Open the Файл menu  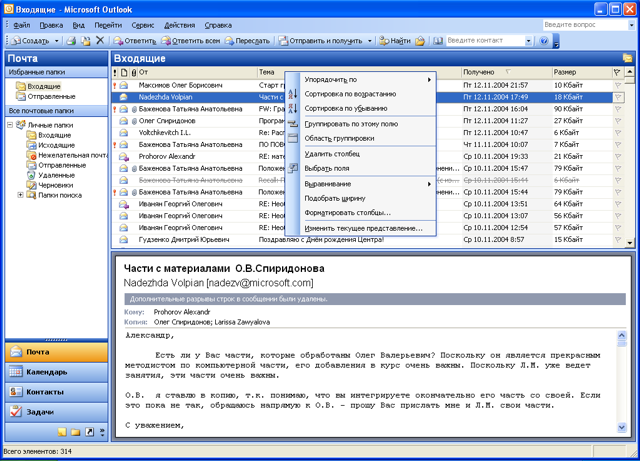coord(22,25)
